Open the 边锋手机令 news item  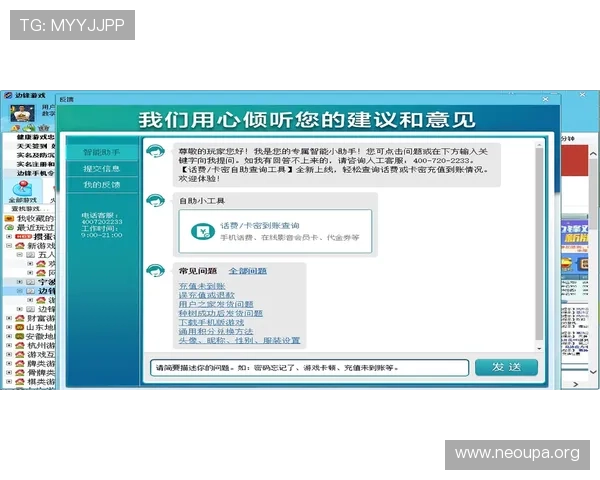(36, 173)
